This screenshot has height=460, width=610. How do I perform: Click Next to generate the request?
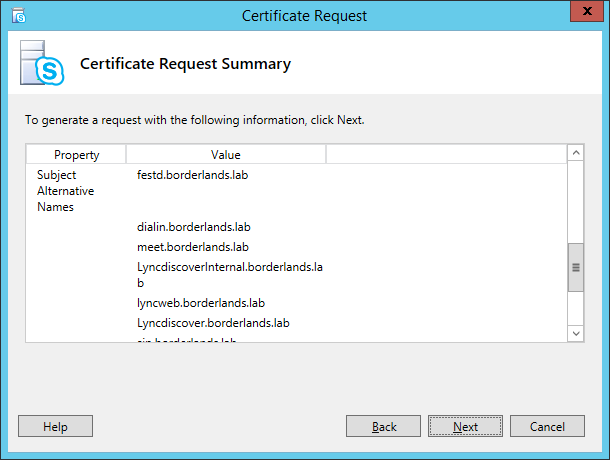click(465, 426)
